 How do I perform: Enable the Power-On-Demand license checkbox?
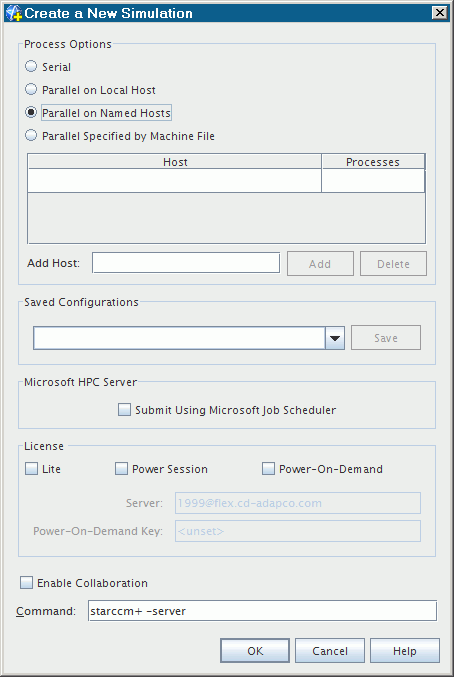(268, 469)
